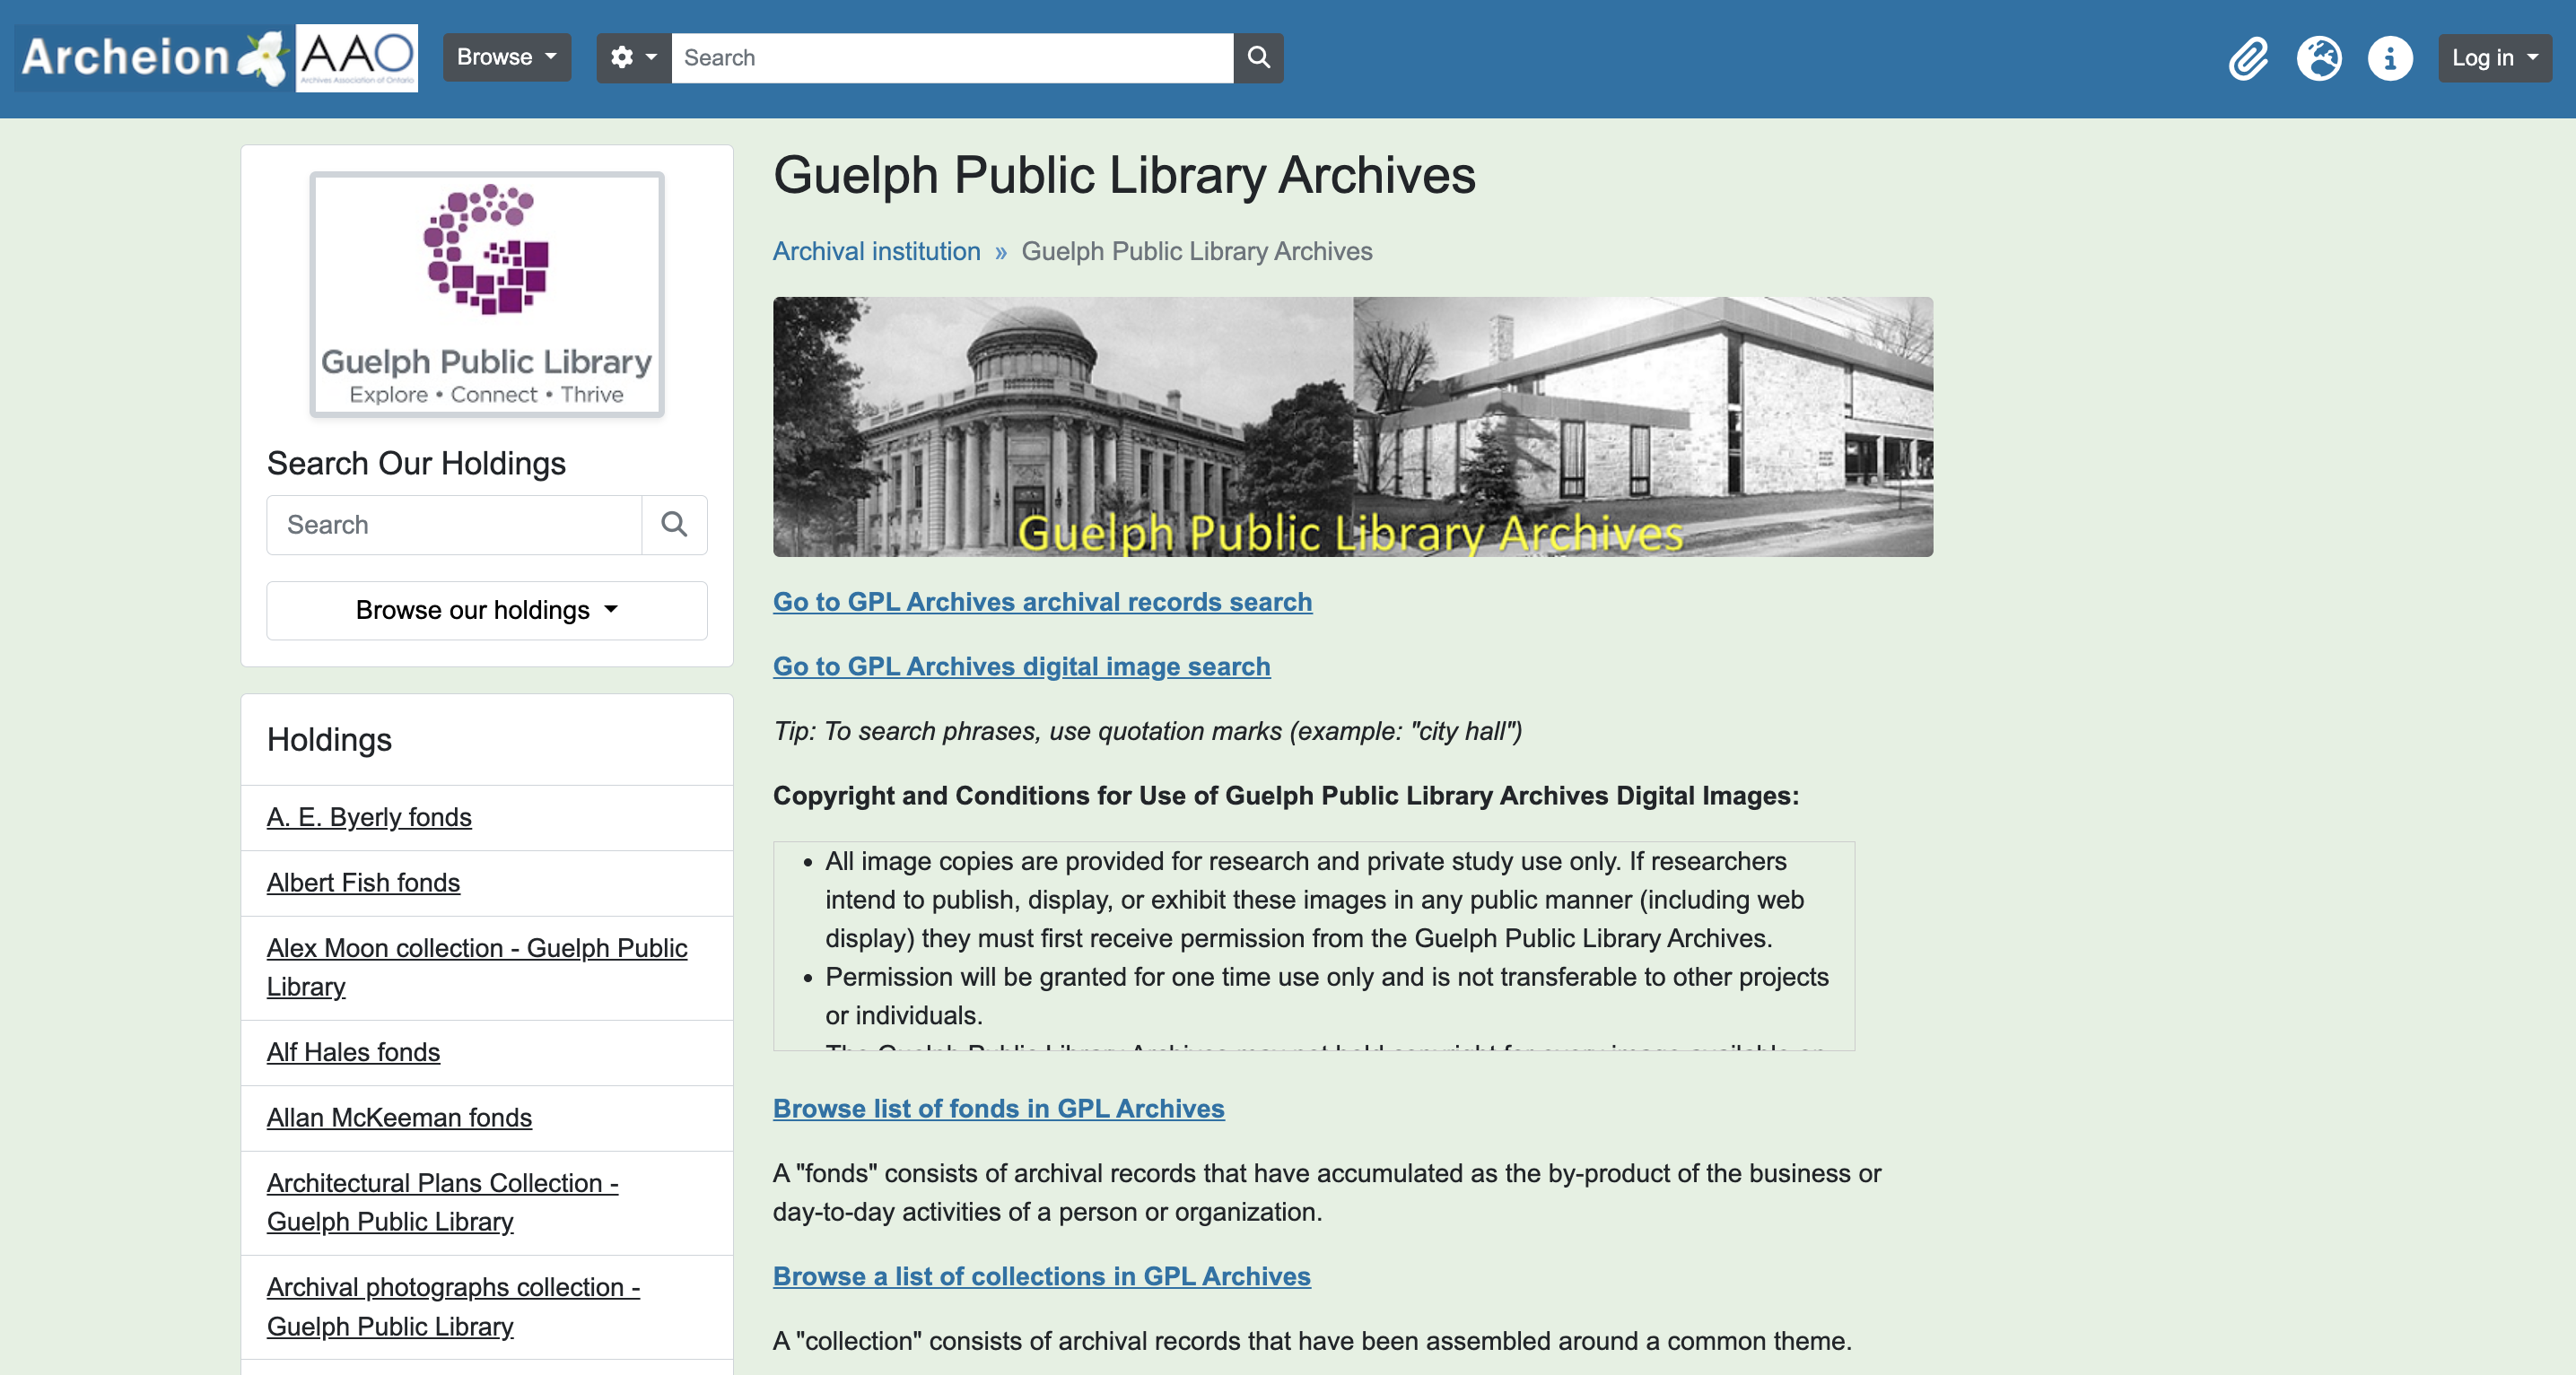Open the language globe icon
The width and height of the screenshot is (2576, 1375).
click(x=2319, y=58)
